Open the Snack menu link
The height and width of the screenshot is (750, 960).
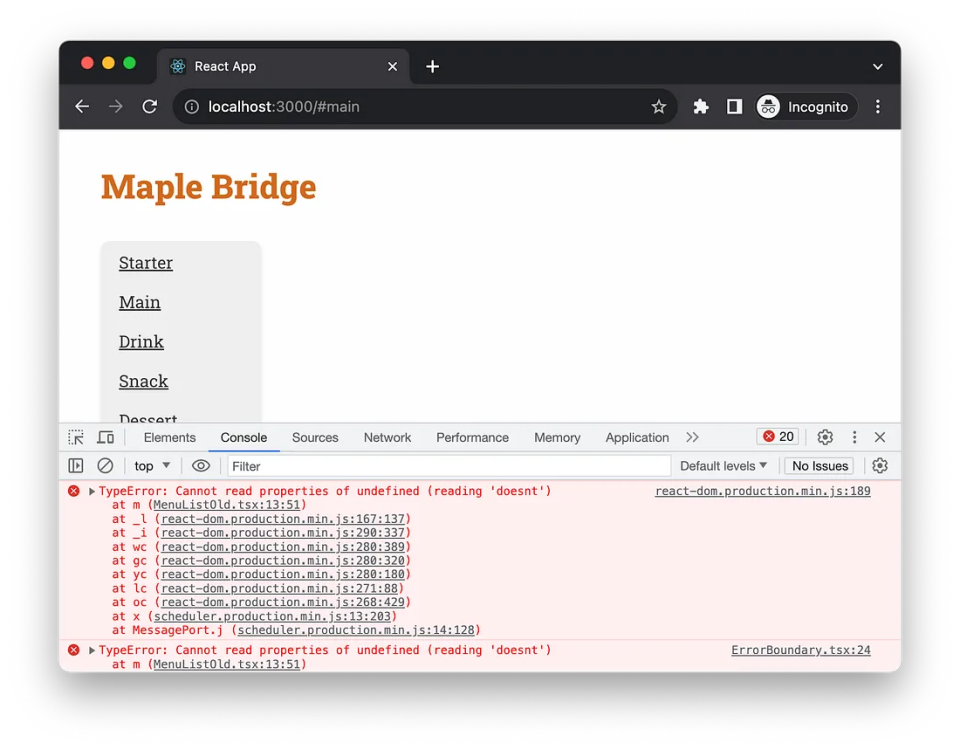143,381
